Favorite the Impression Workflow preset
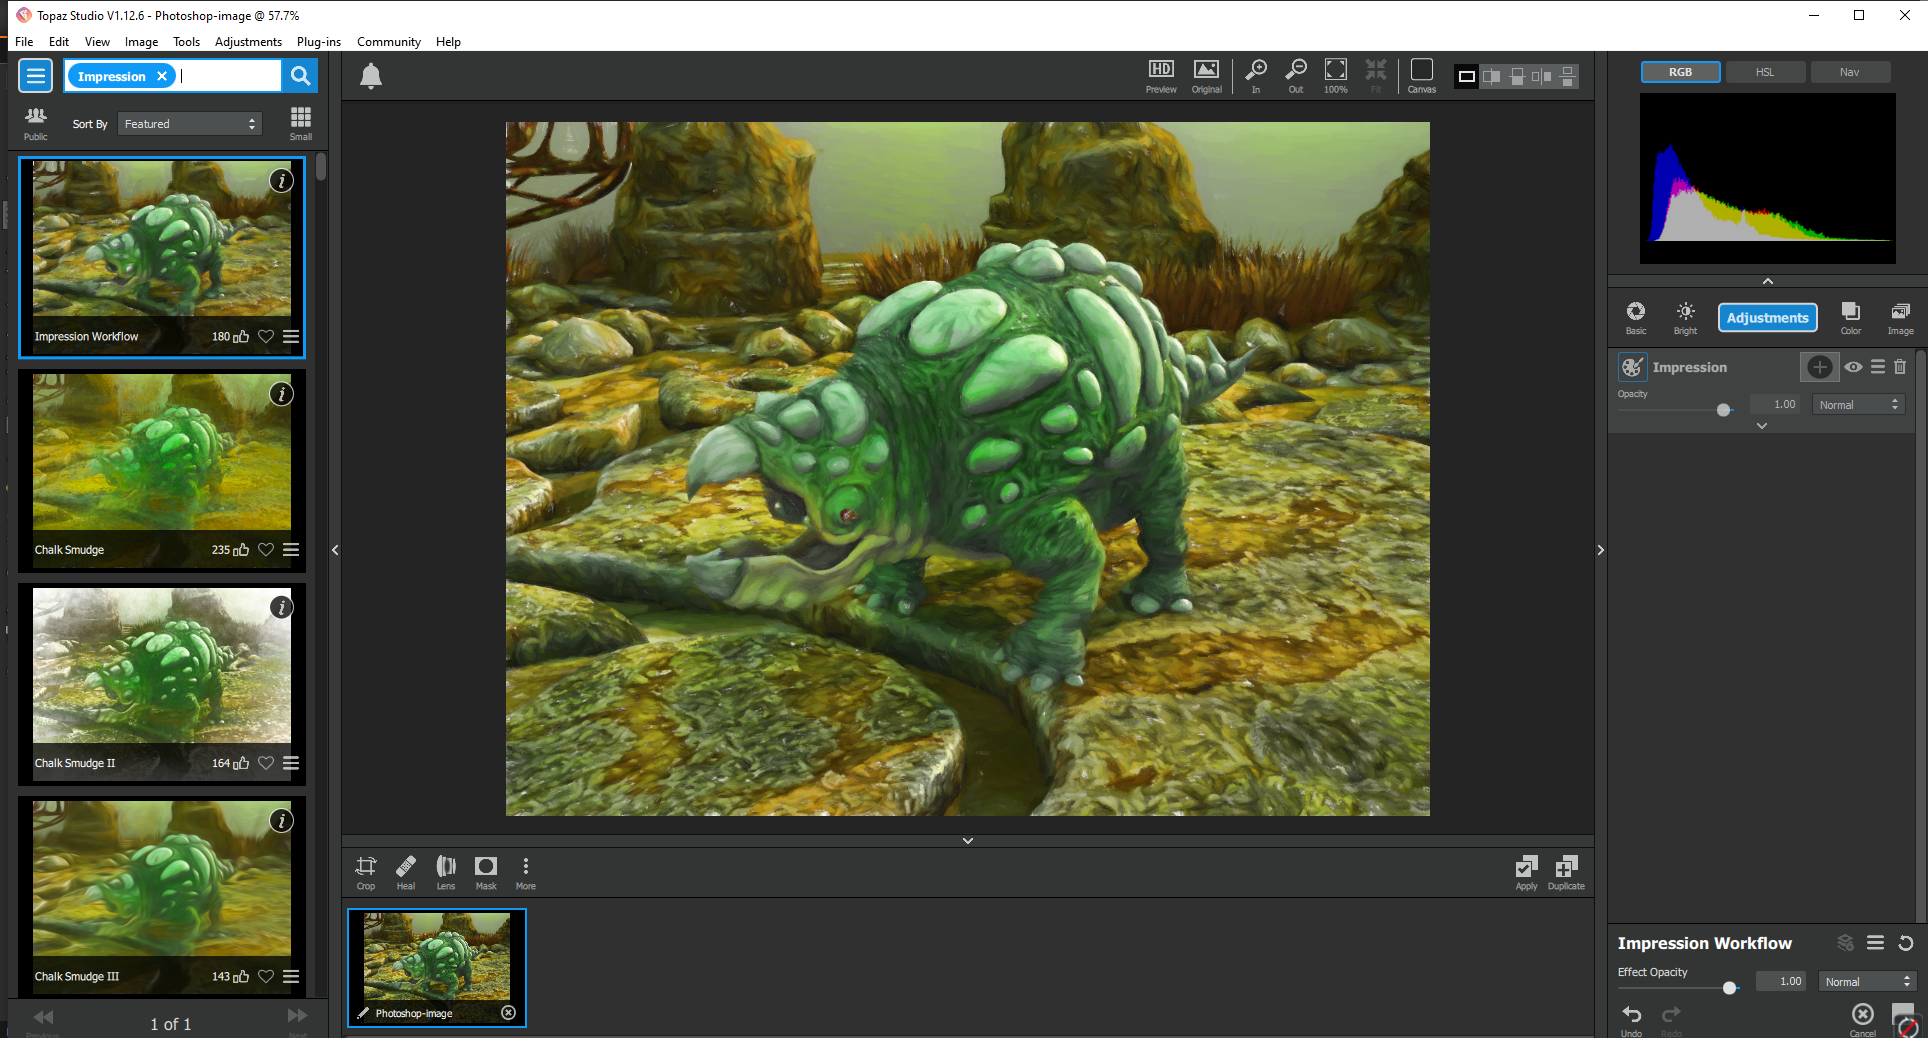 click(x=266, y=337)
